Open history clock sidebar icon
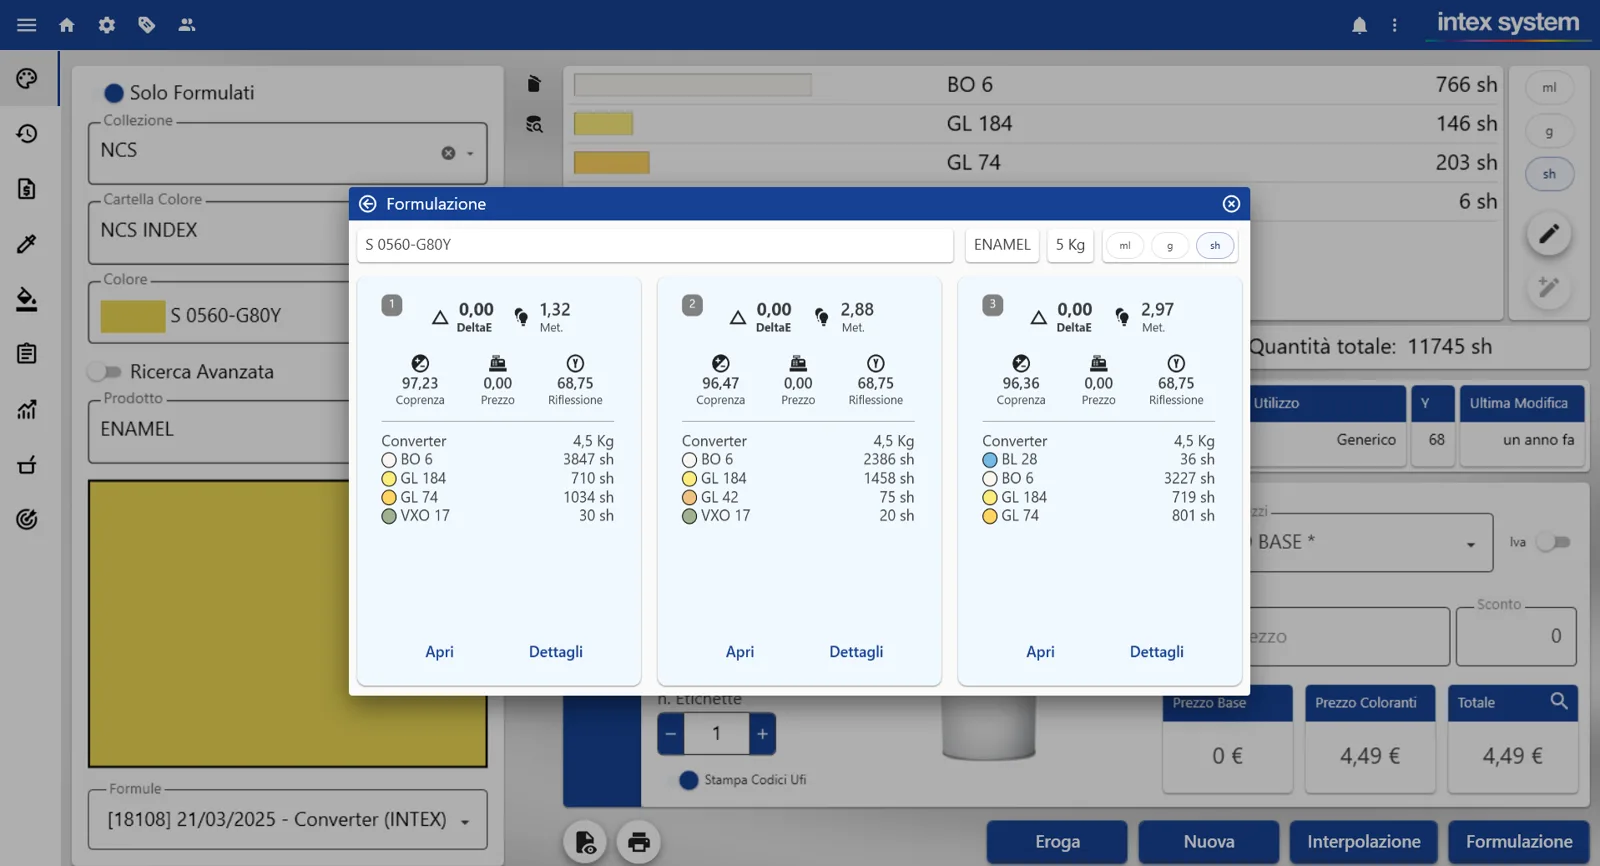 pos(27,133)
